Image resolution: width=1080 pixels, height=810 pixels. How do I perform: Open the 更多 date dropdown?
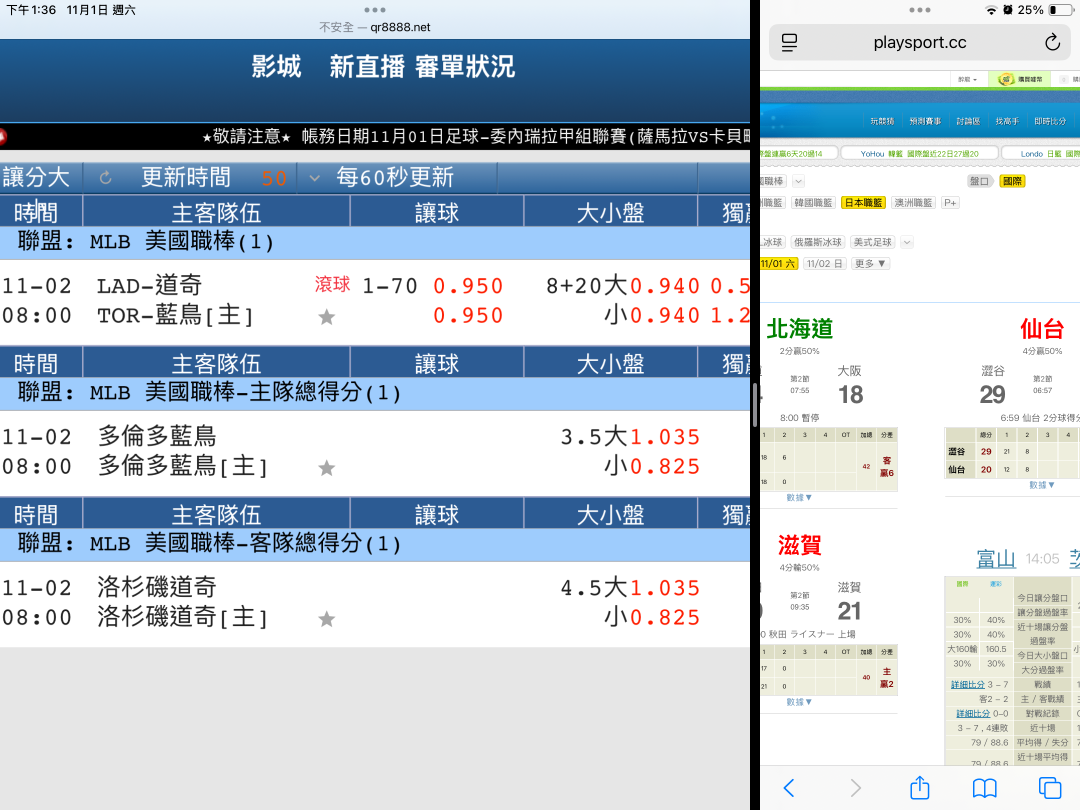tap(869, 264)
